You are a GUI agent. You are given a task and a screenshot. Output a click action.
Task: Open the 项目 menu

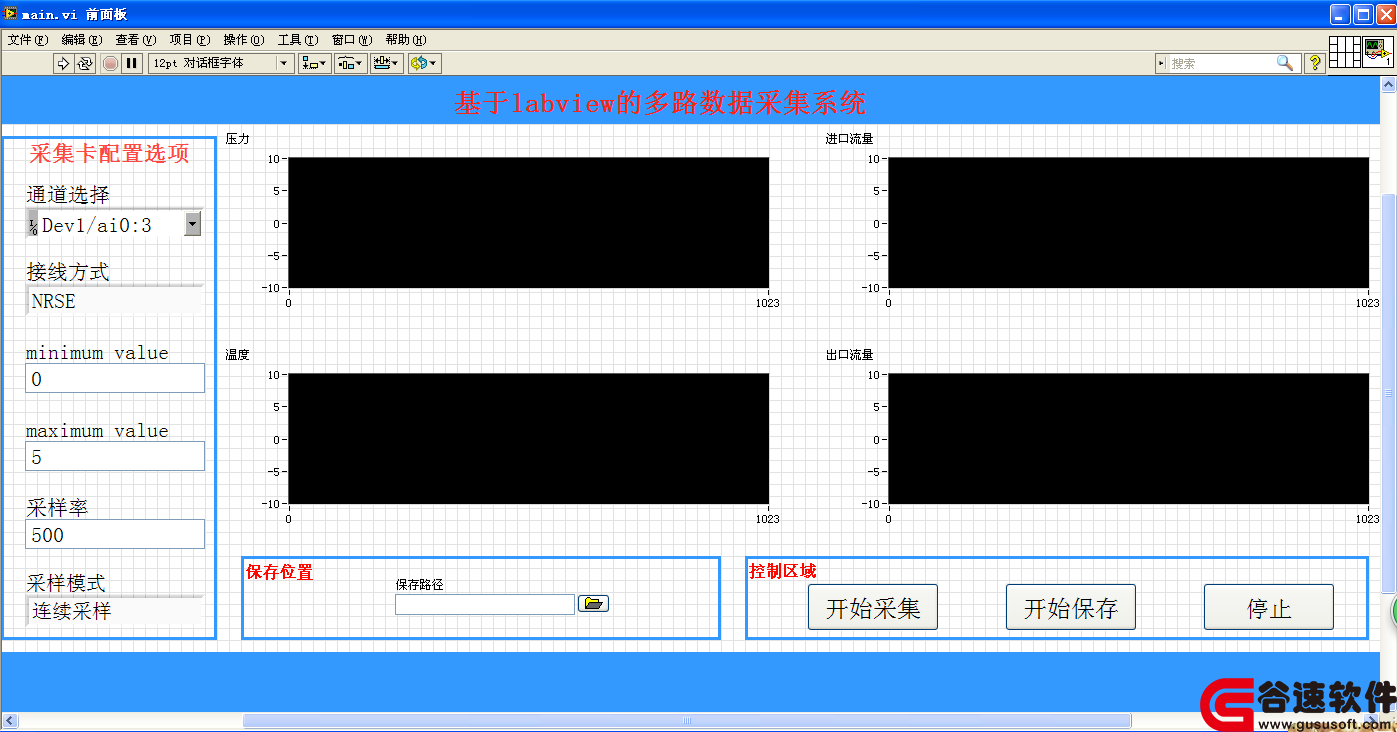(190, 40)
